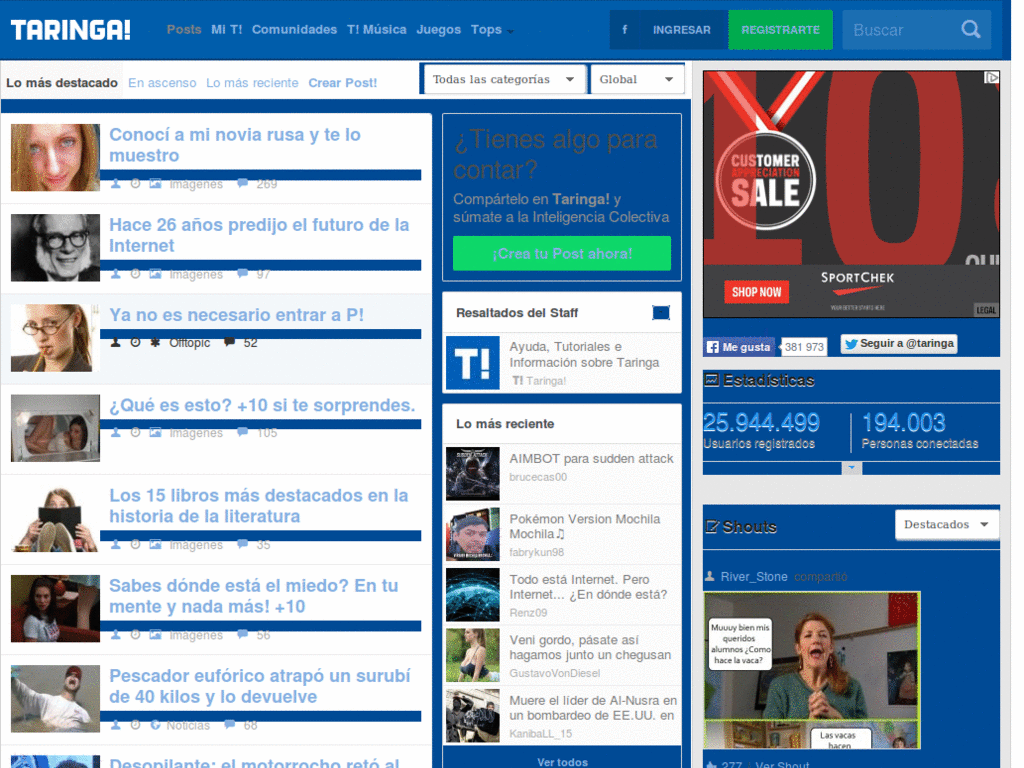1024x768 pixels.
Task: Open post Hace 26 años predijo el futuro
Action: pos(259,235)
